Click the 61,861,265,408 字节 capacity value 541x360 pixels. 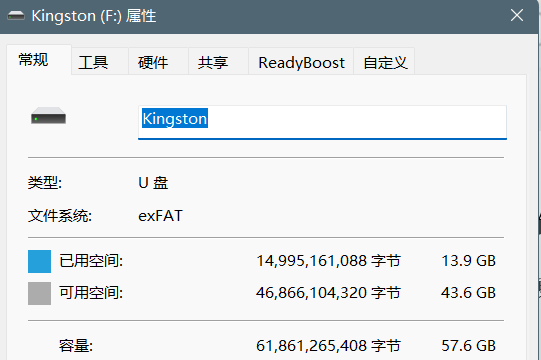click(328, 346)
